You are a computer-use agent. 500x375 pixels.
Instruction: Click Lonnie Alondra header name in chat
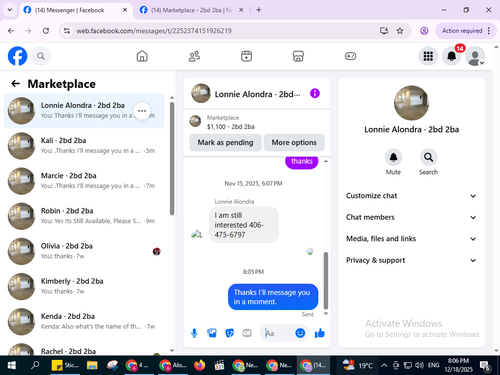pyautogui.click(x=257, y=94)
